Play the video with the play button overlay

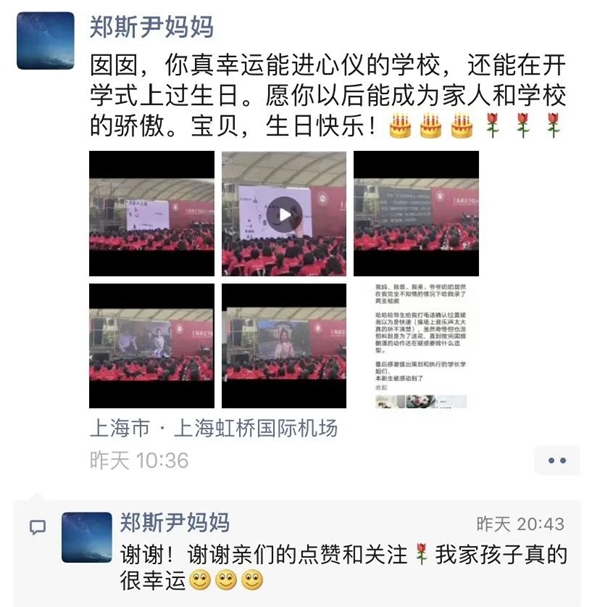pyautogui.click(x=284, y=214)
